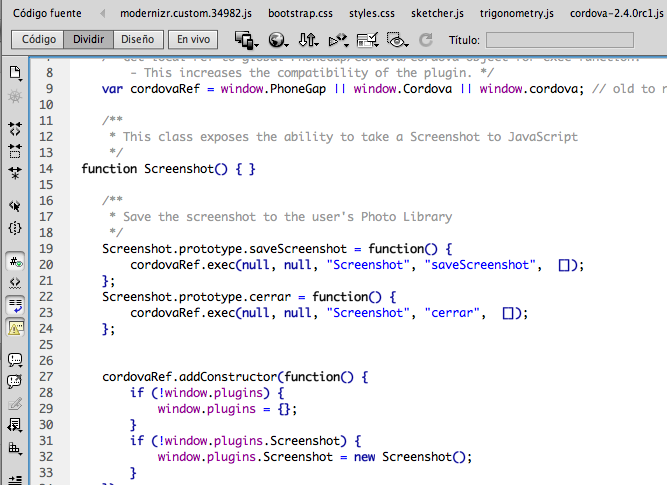The width and height of the screenshot is (667, 485).
Task: Click the collapse selection icon
Action: 15,151
